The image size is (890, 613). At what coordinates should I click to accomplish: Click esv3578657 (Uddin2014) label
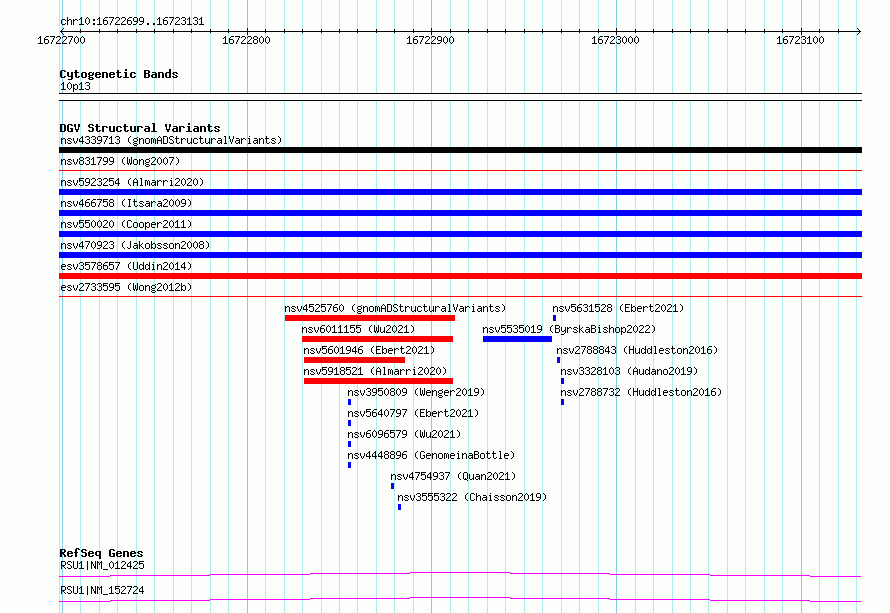point(126,266)
